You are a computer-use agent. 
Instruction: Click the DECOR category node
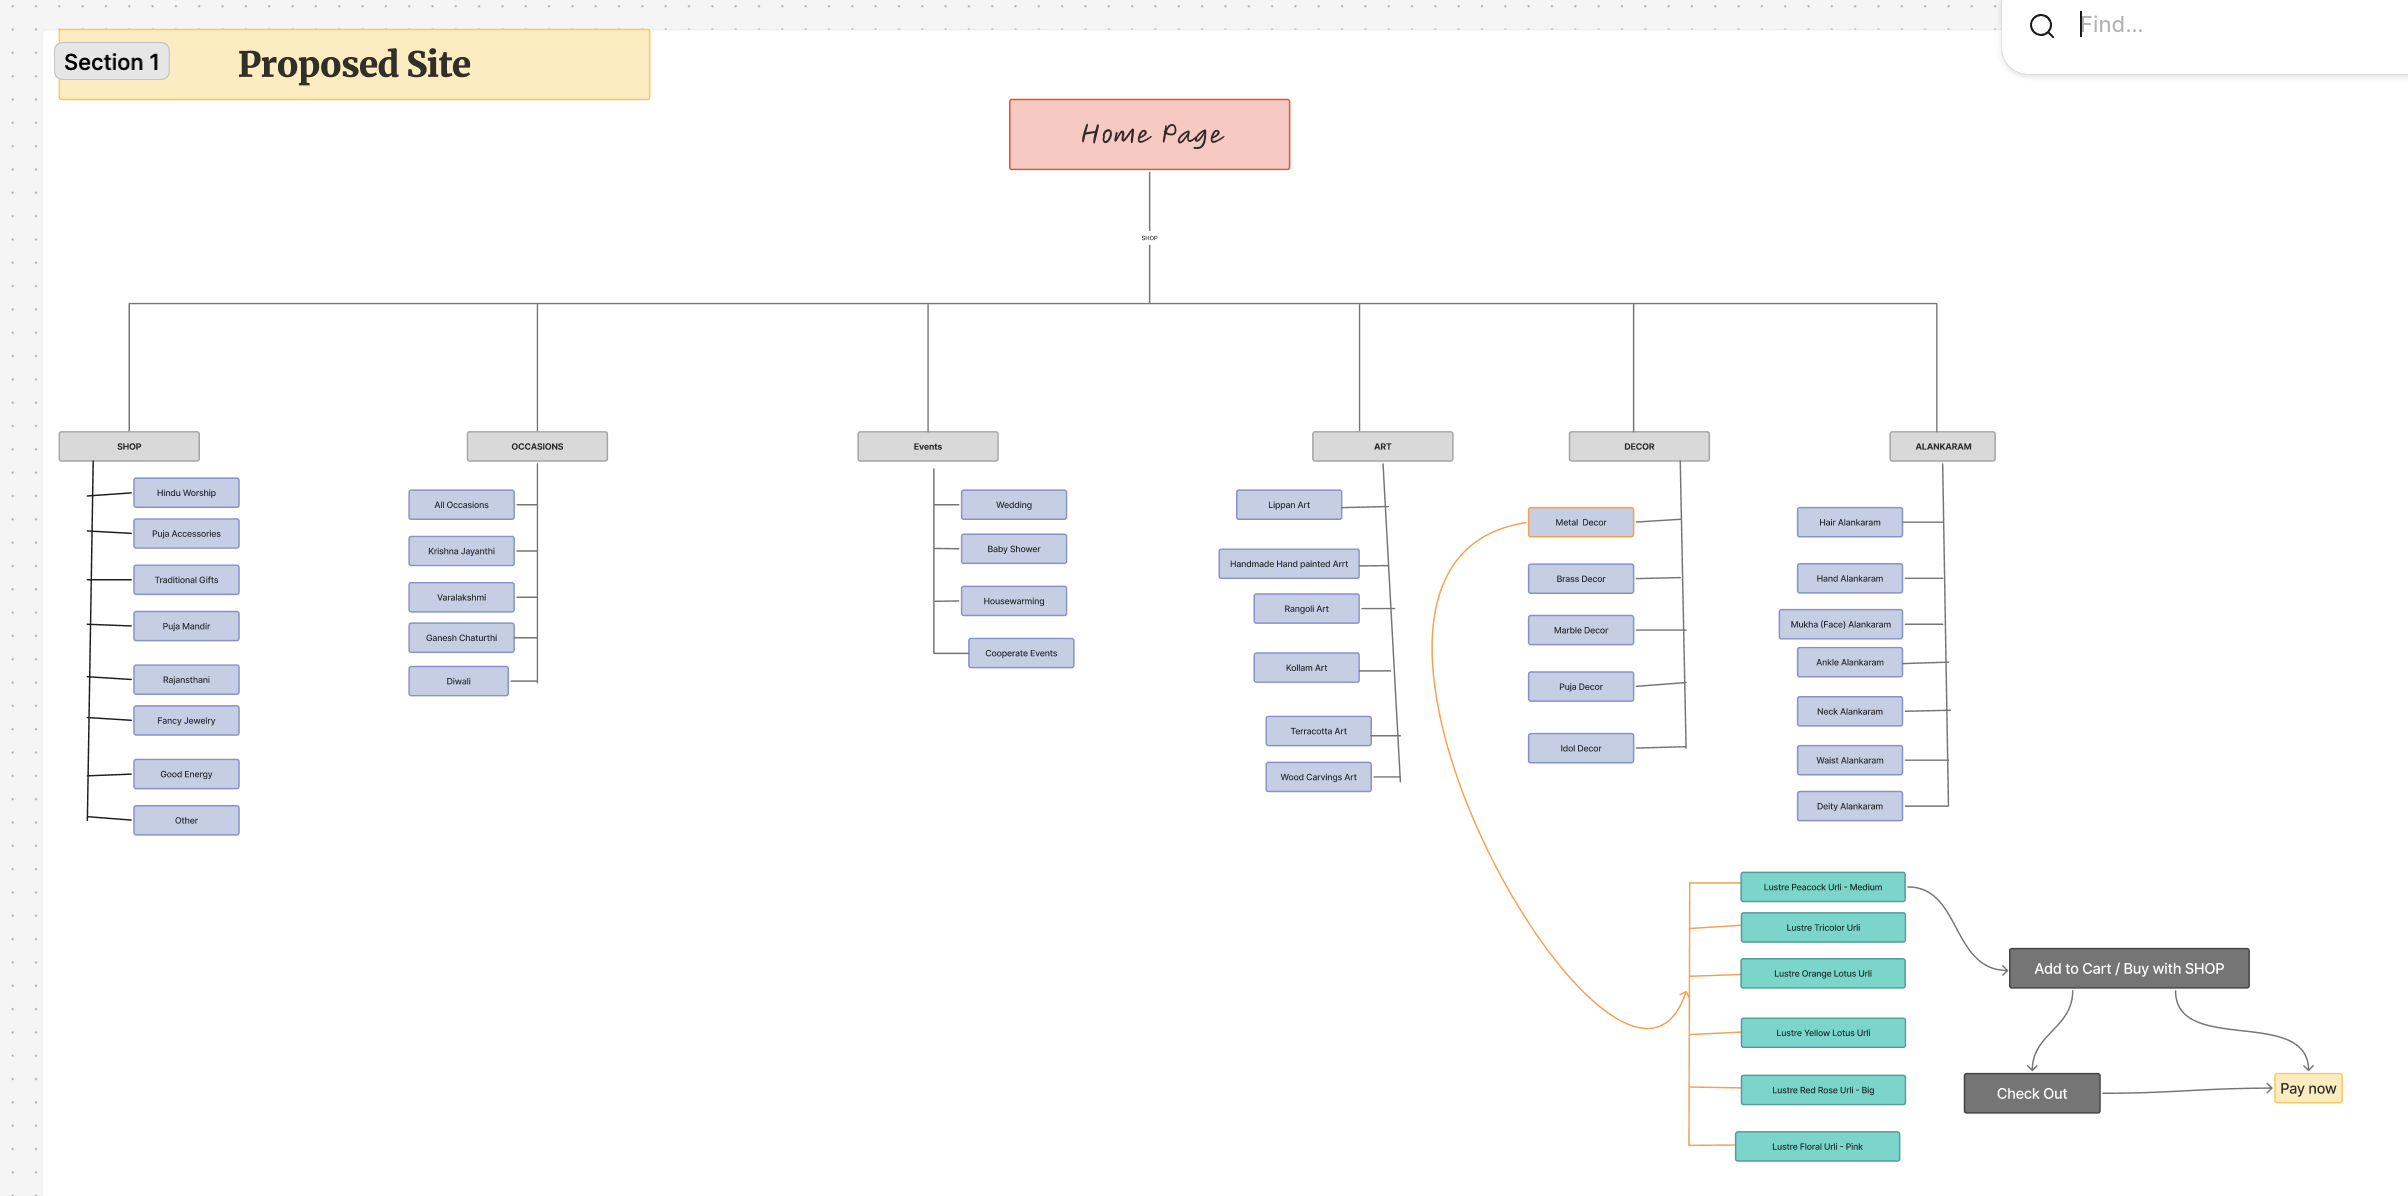click(x=1639, y=446)
